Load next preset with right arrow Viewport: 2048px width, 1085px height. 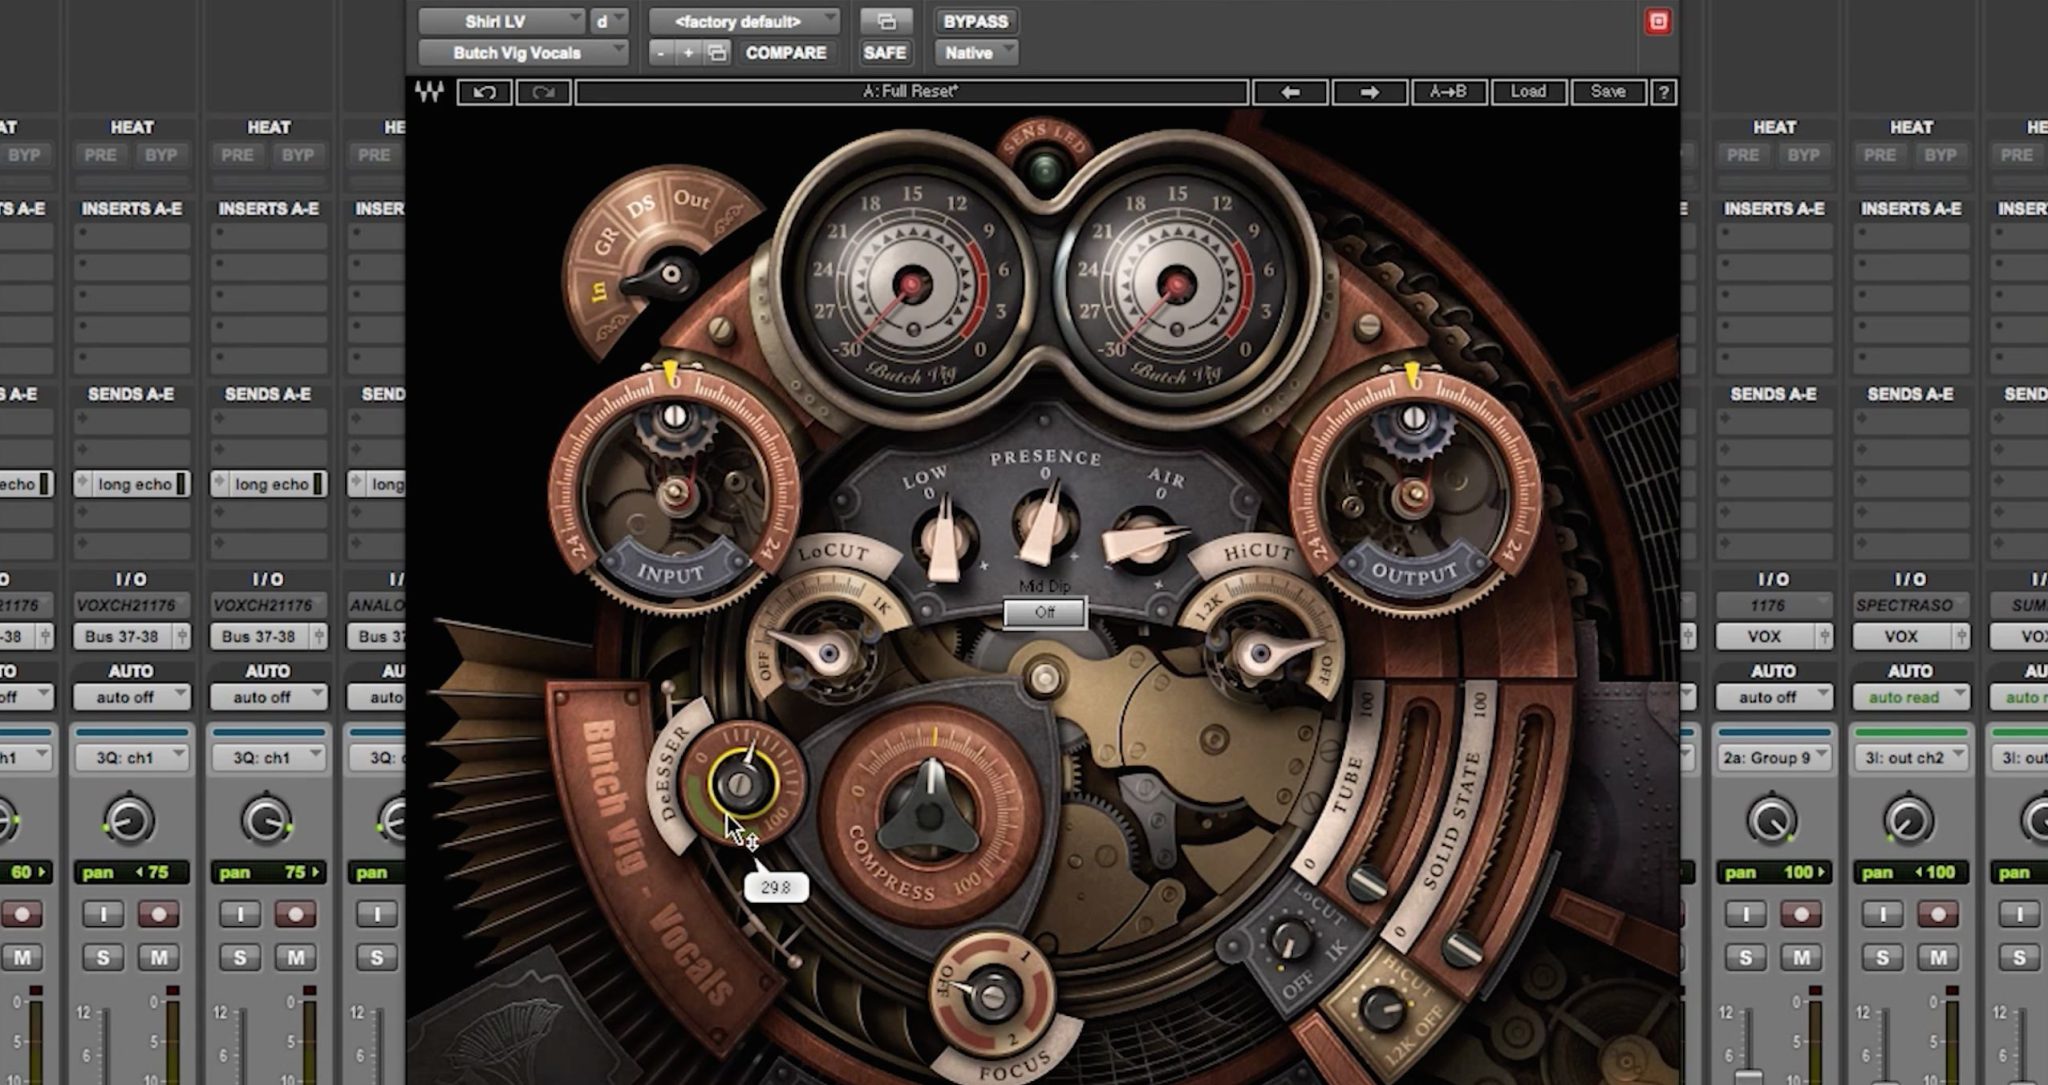[1369, 92]
